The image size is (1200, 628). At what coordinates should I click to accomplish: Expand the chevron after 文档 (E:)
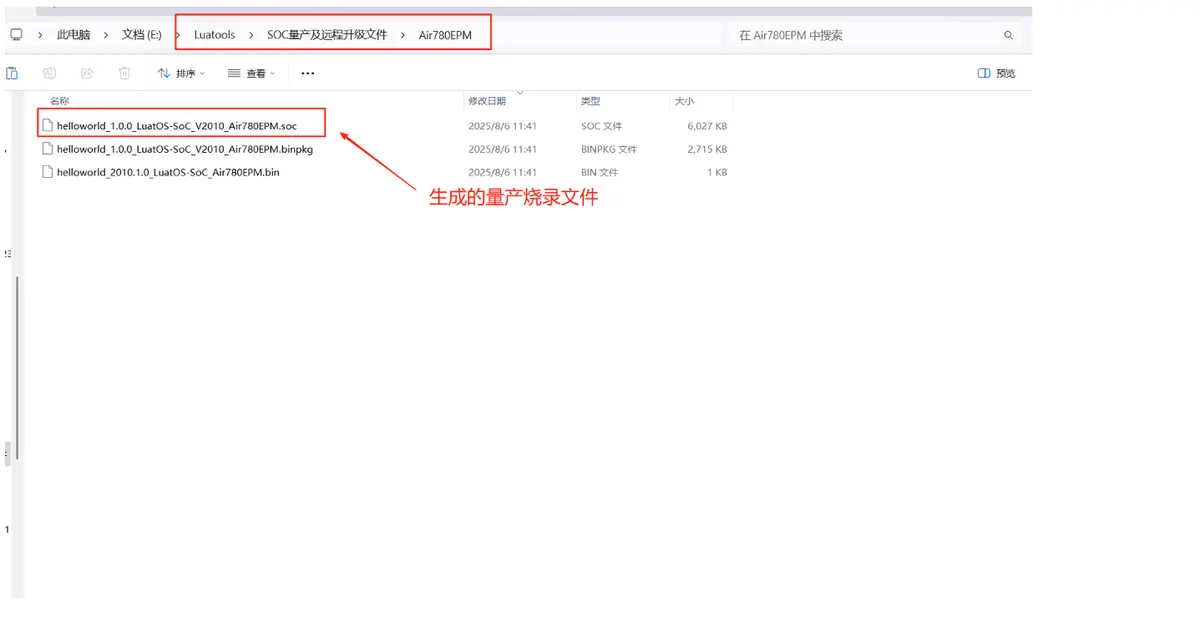point(178,35)
